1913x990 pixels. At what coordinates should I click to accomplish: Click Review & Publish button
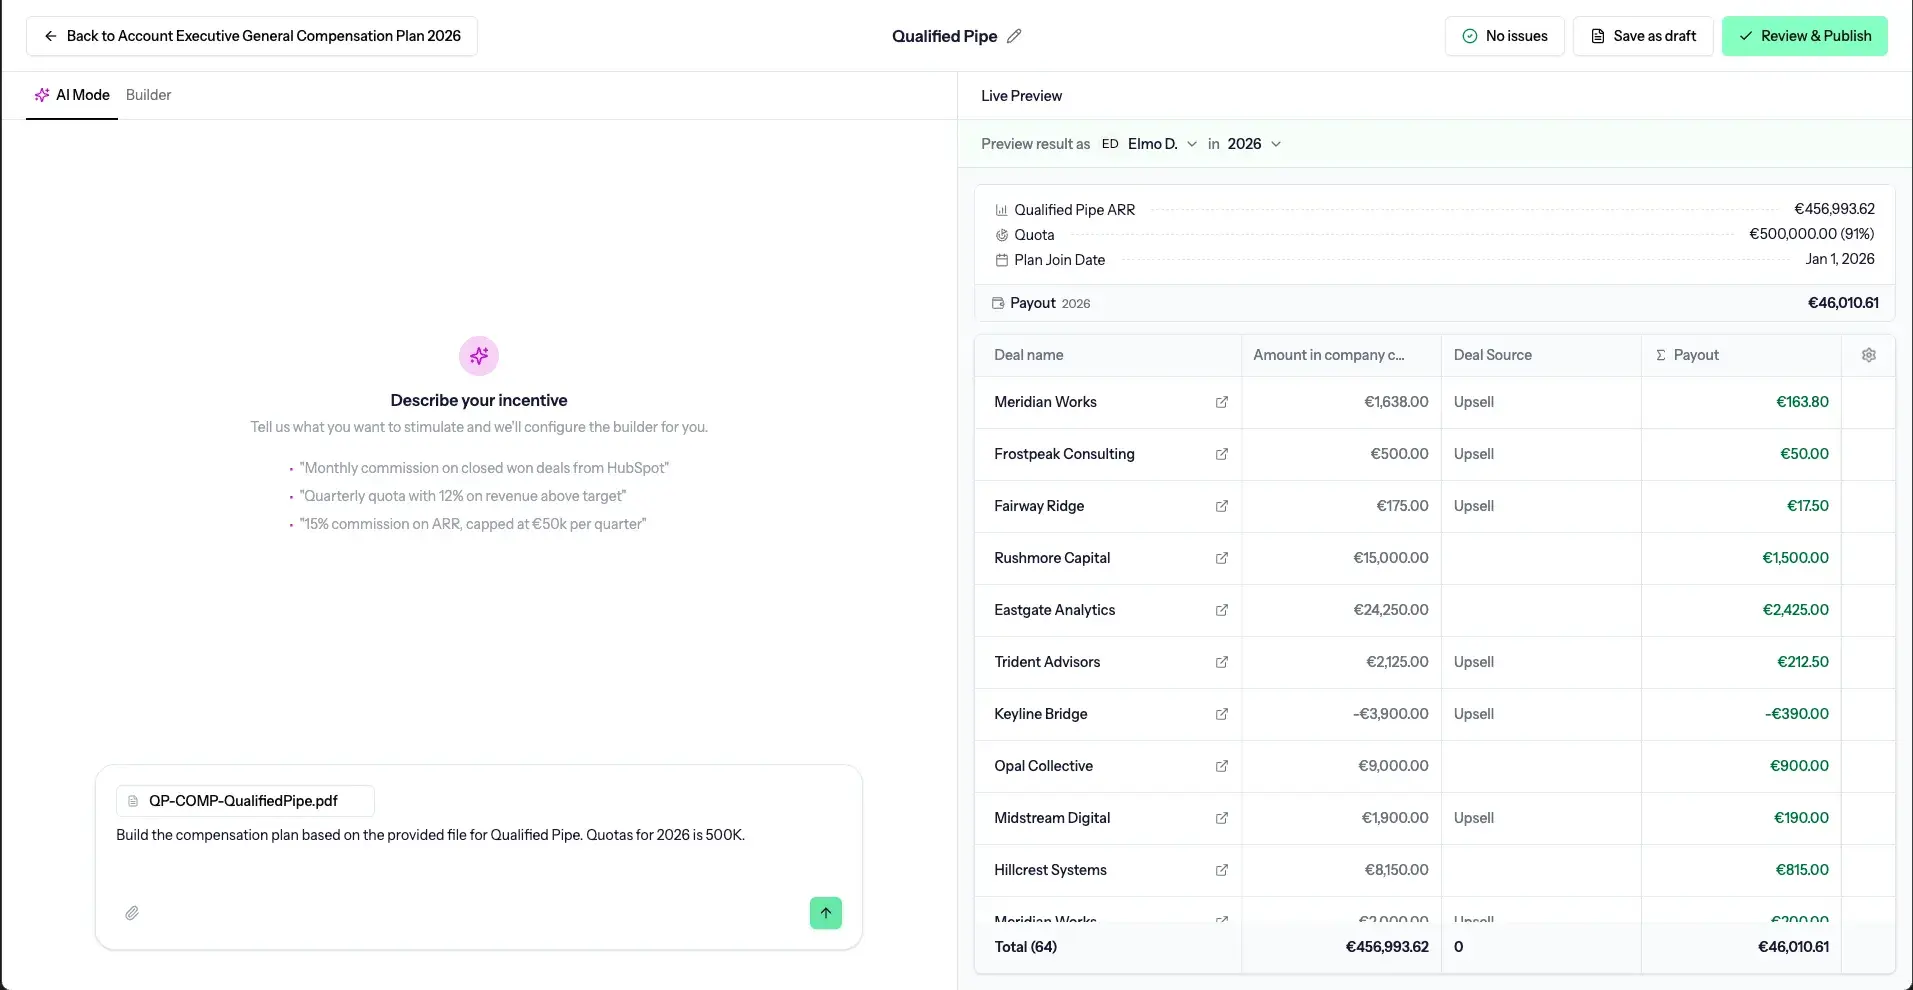pyautogui.click(x=1804, y=36)
